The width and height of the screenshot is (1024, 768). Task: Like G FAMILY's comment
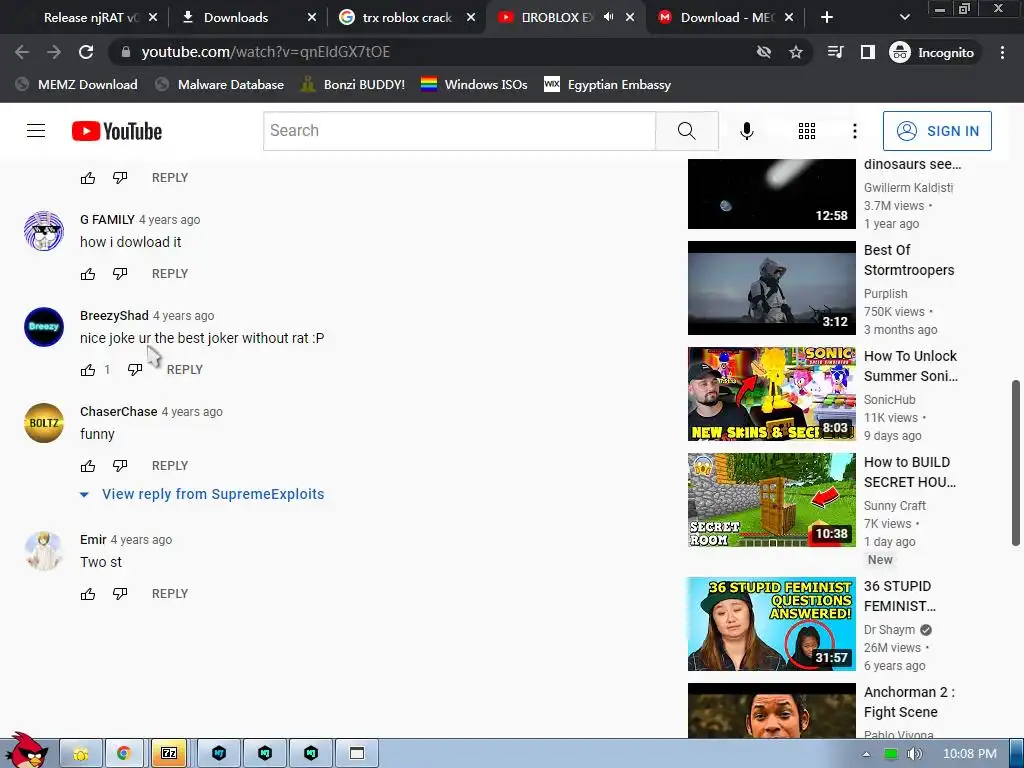point(88,274)
